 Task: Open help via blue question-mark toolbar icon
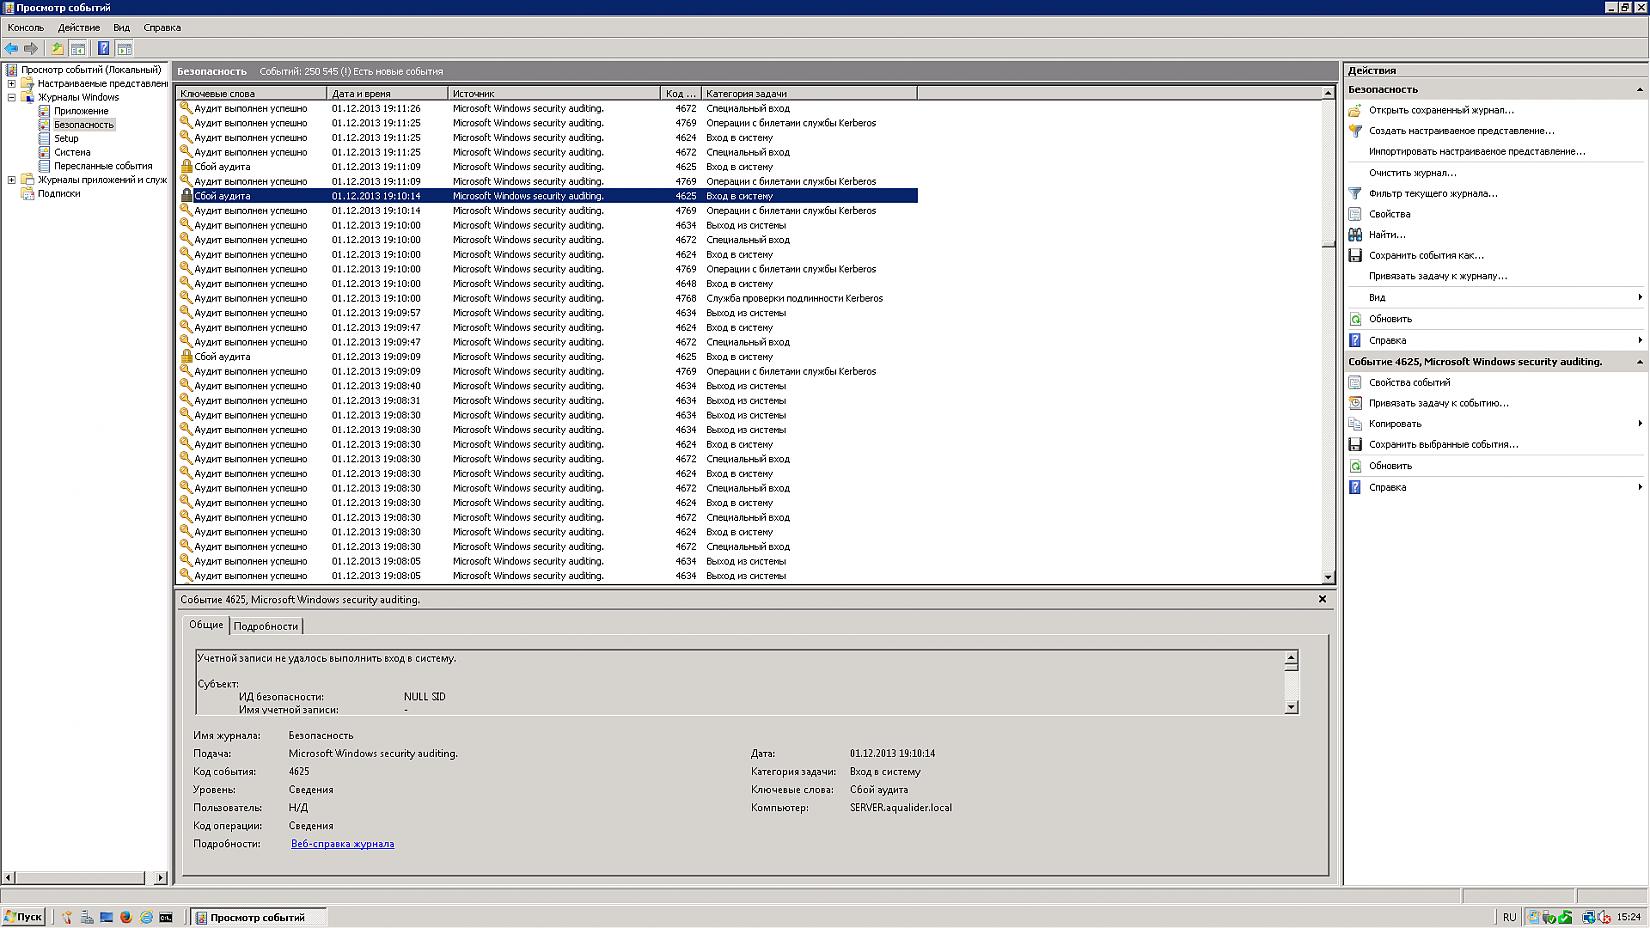[104, 48]
